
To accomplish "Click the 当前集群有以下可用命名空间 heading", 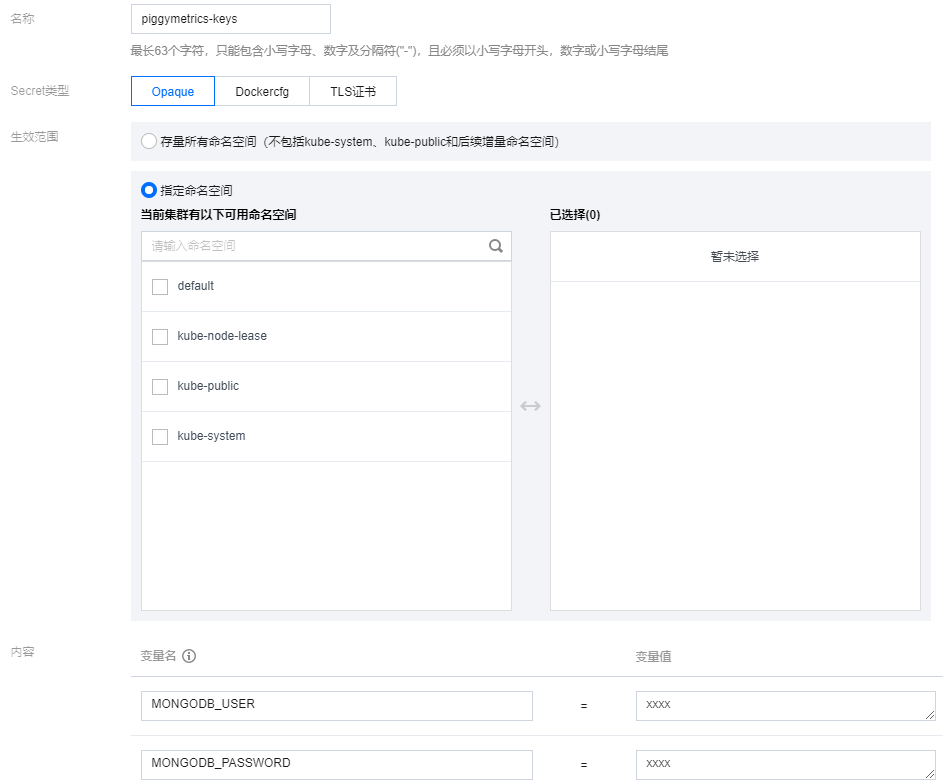I will [x=218, y=215].
